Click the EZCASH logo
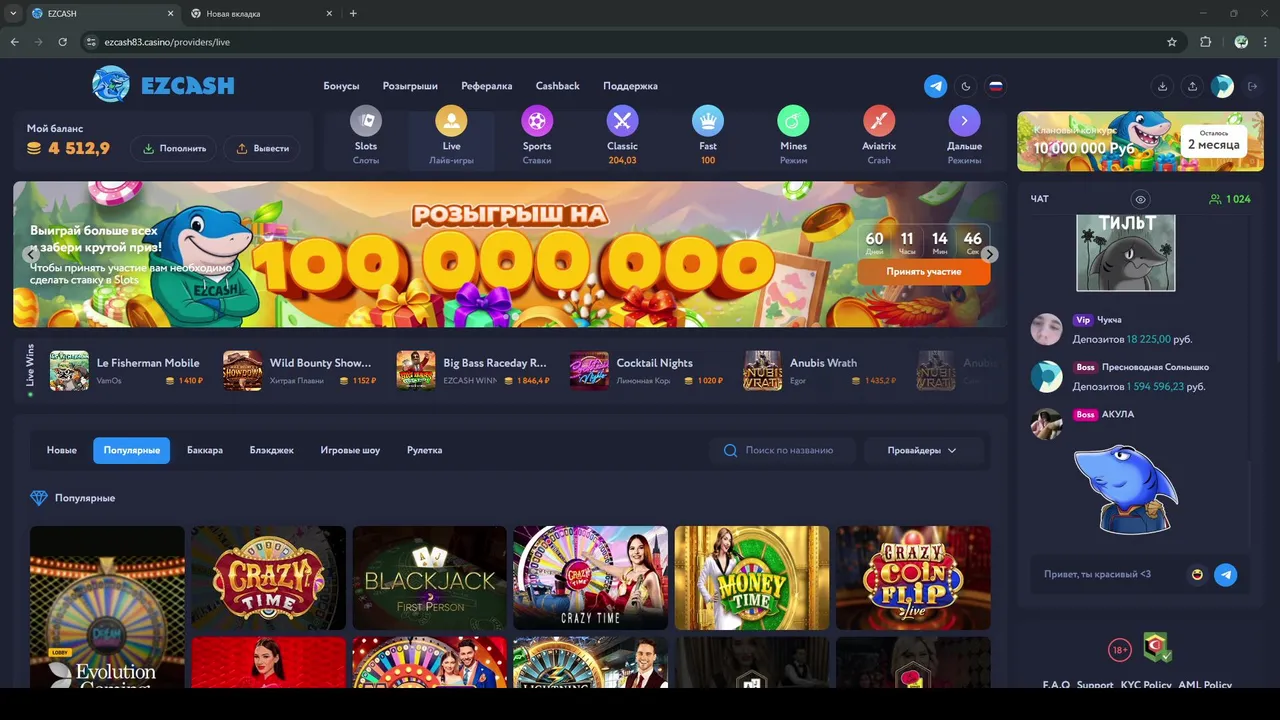 tap(163, 85)
